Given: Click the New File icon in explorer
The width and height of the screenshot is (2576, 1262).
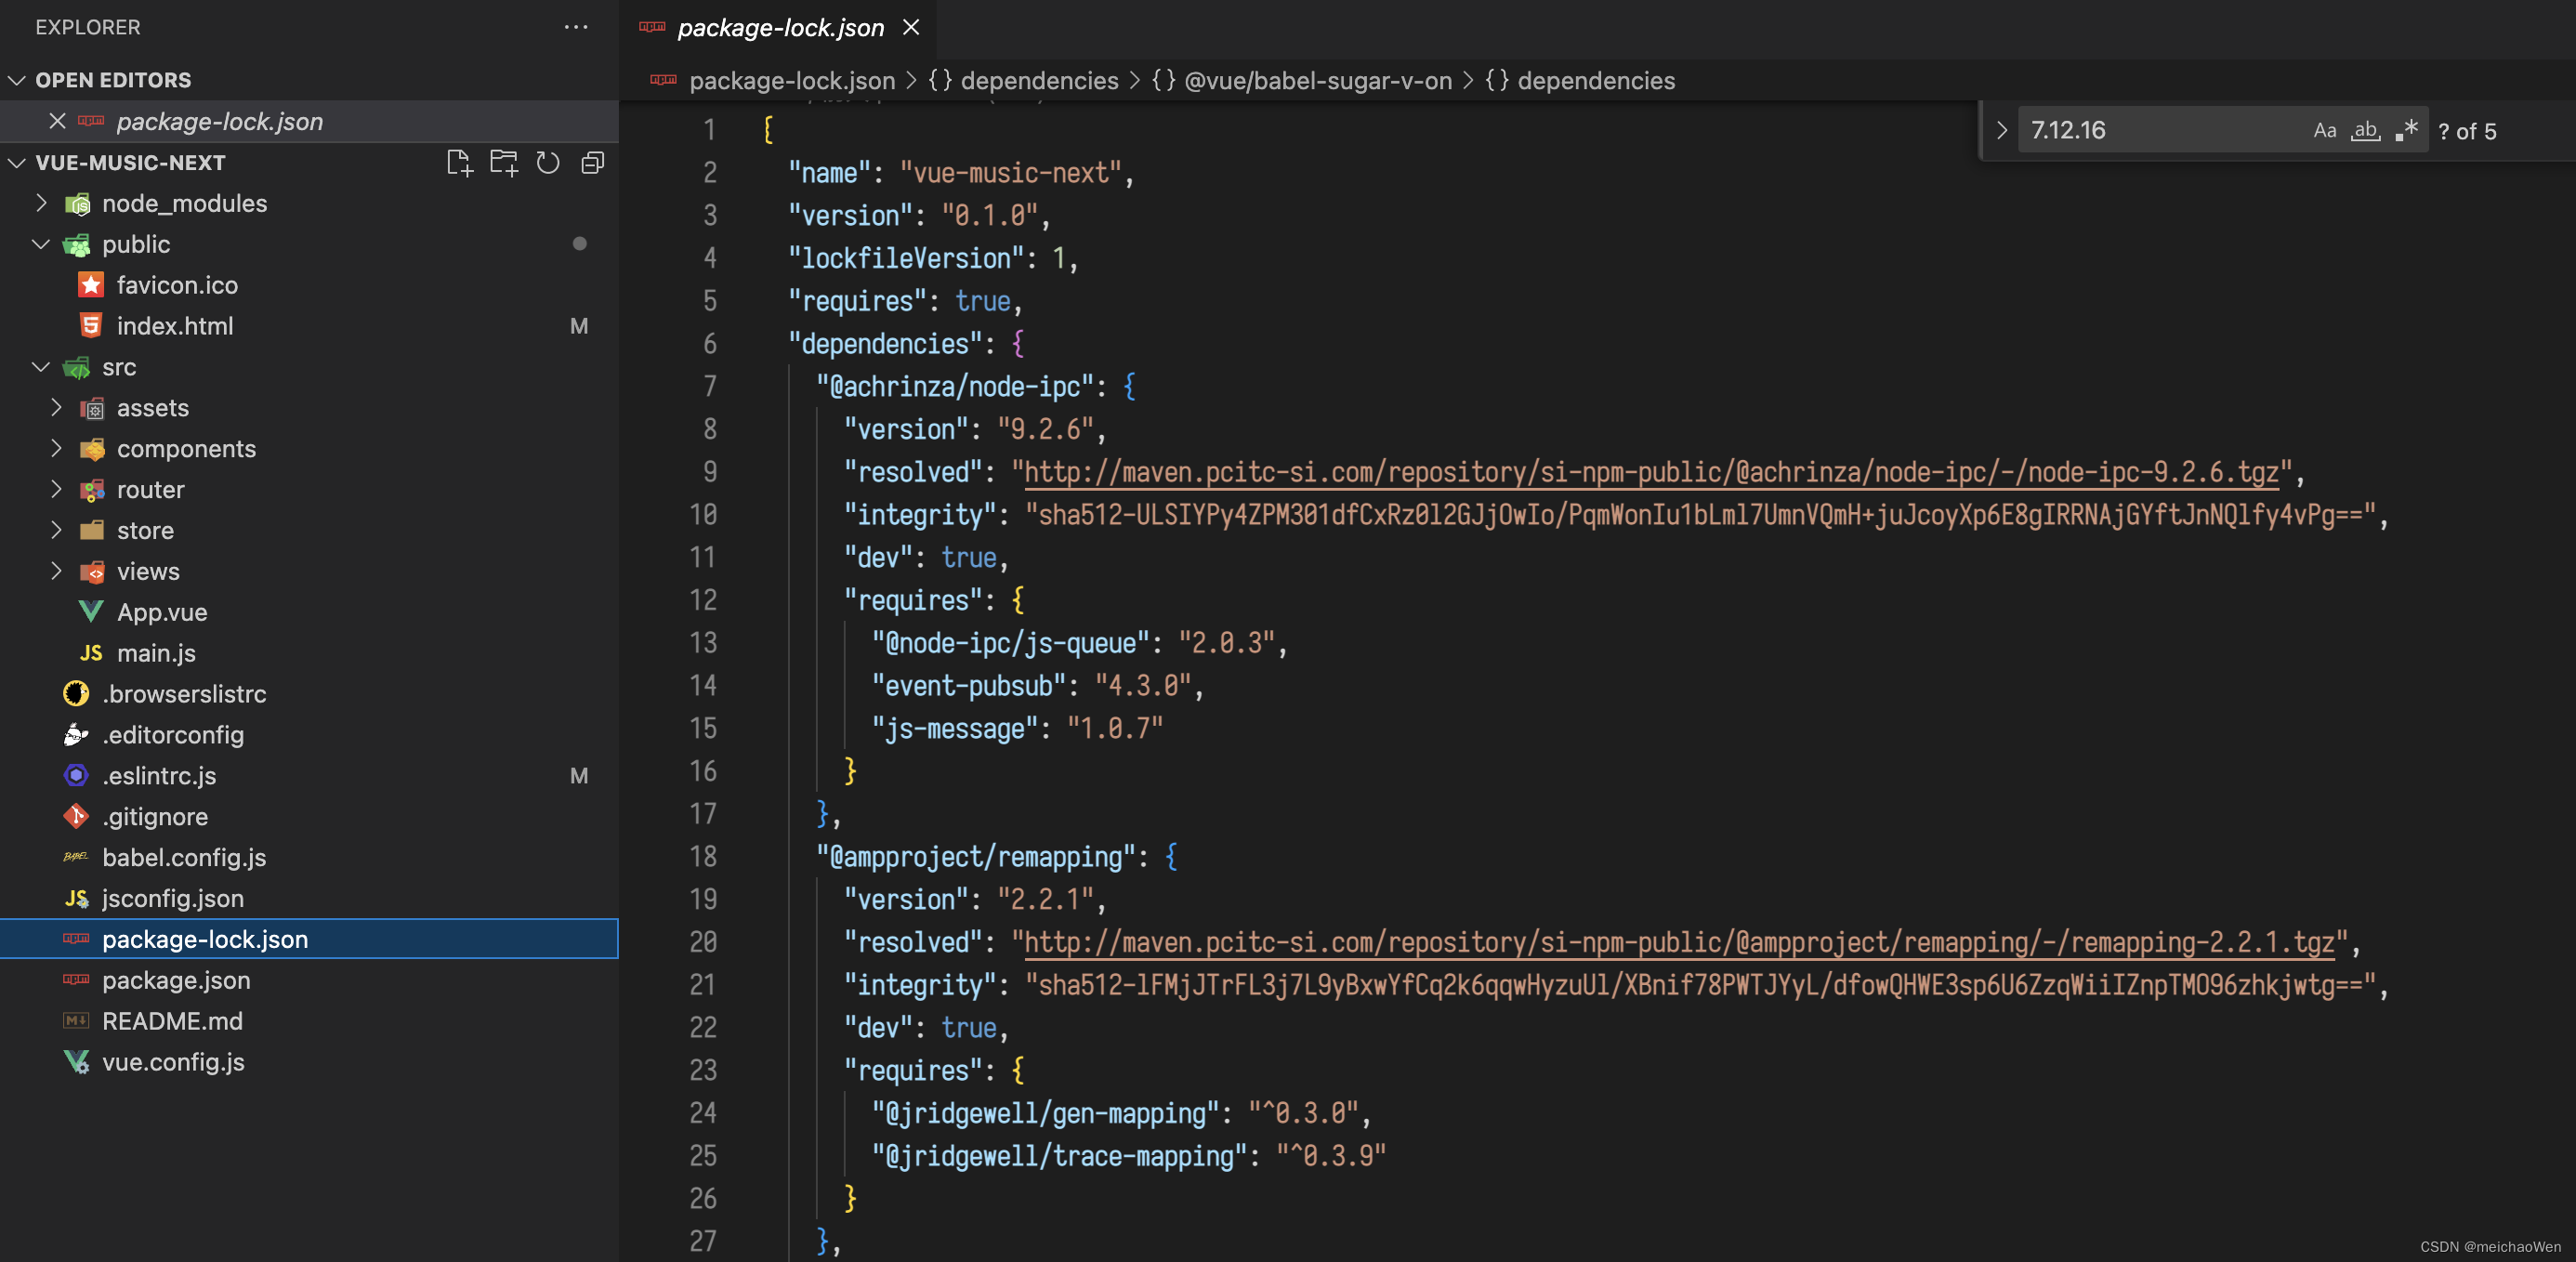Looking at the screenshot, I should pos(459,163).
